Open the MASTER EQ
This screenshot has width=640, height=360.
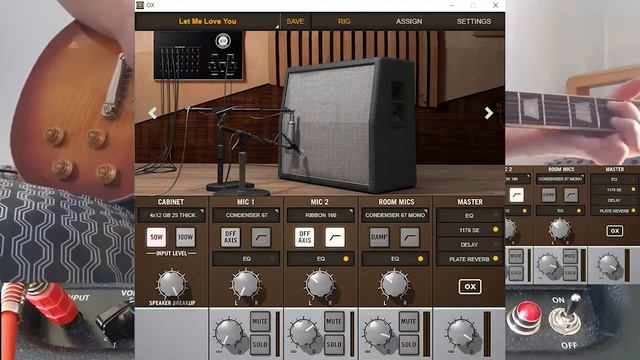tap(469, 215)
